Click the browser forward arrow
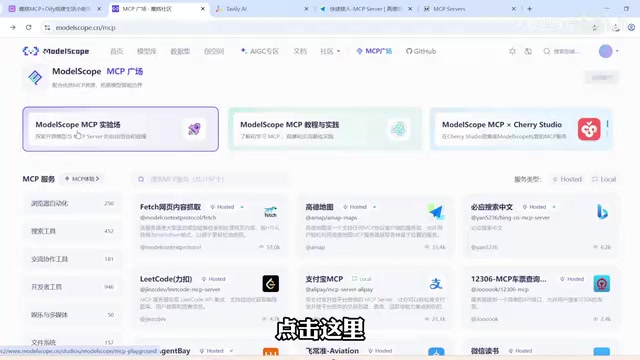 click(13, 27)
